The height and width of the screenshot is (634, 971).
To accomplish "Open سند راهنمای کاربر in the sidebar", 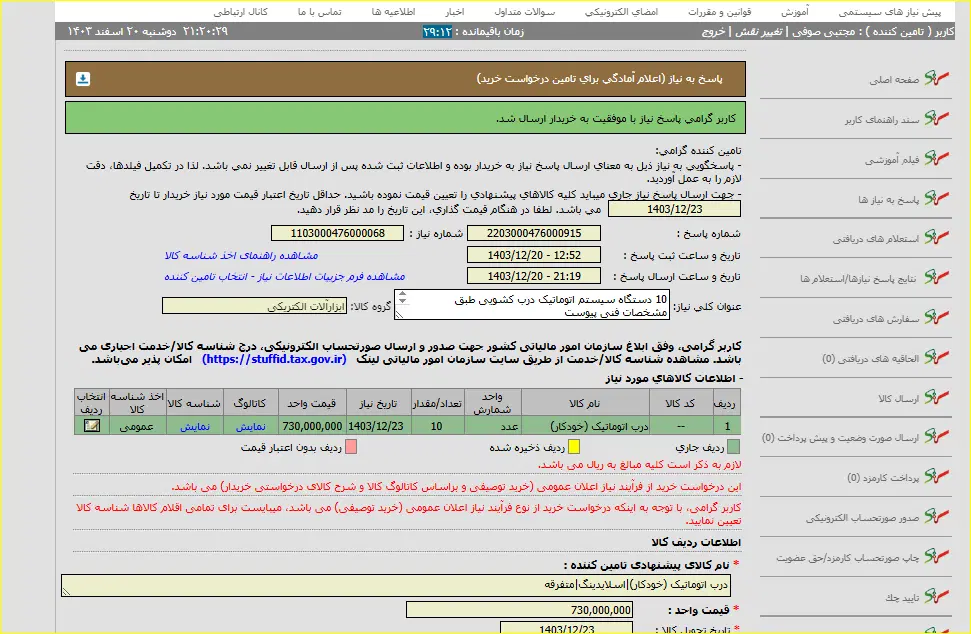I will point(882,120).
